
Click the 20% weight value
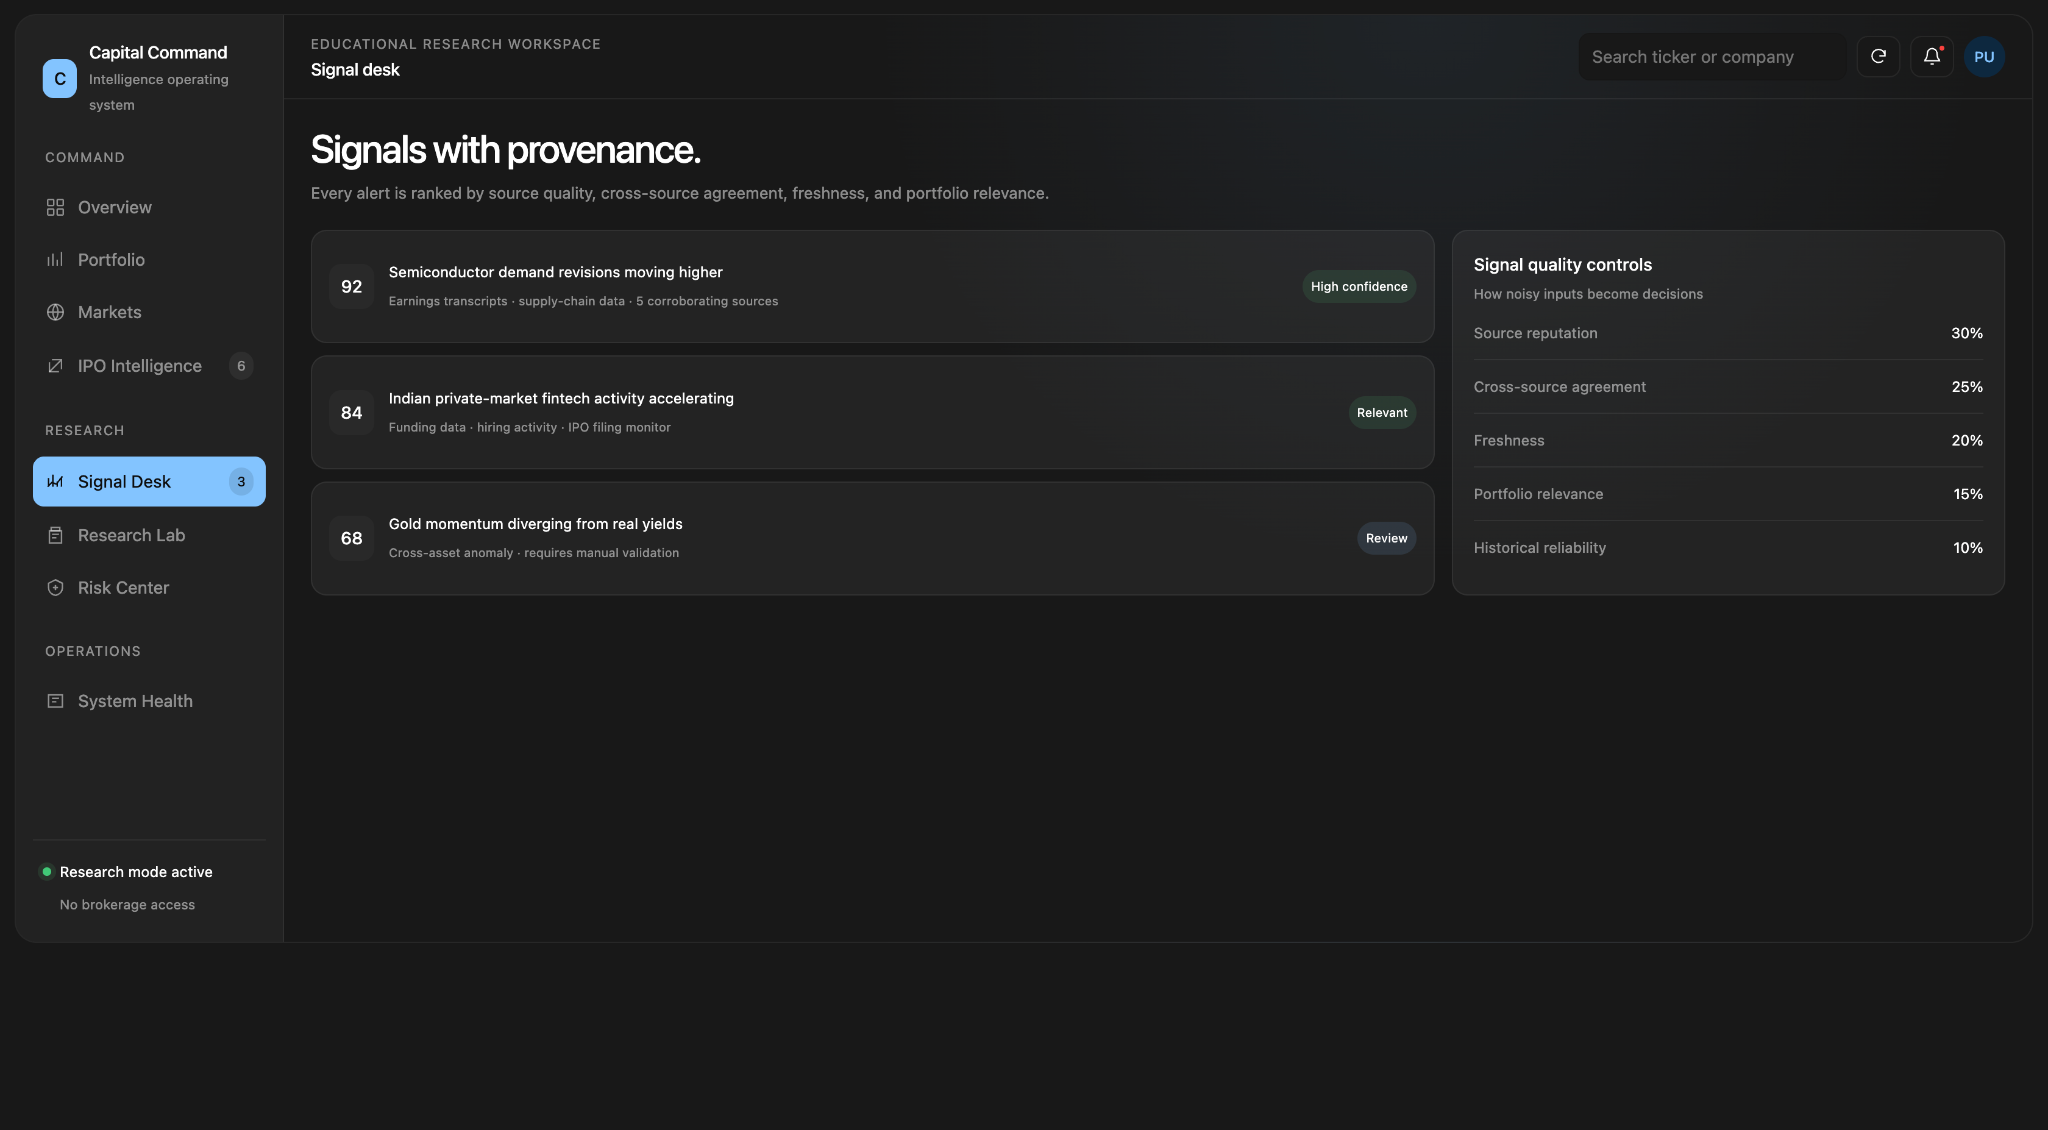(1967, 440)
